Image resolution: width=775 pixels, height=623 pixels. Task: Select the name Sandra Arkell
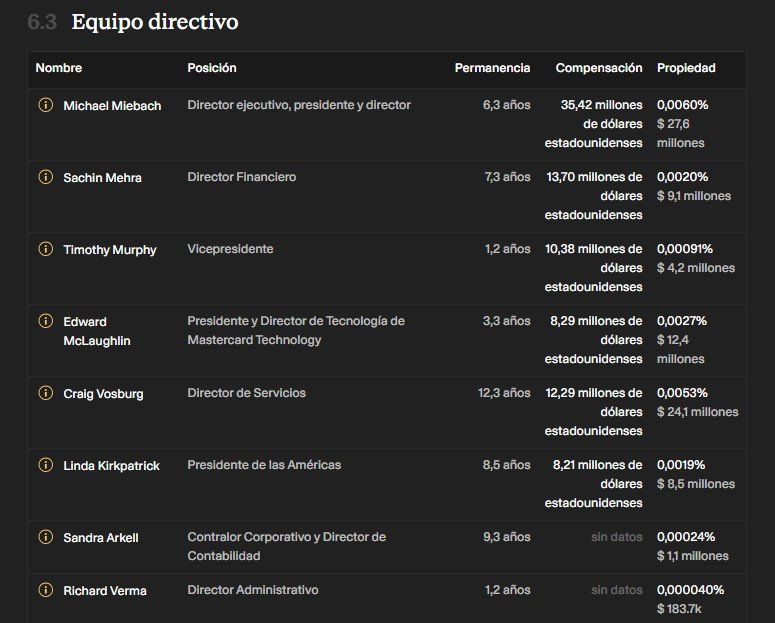tap(101, 538)
